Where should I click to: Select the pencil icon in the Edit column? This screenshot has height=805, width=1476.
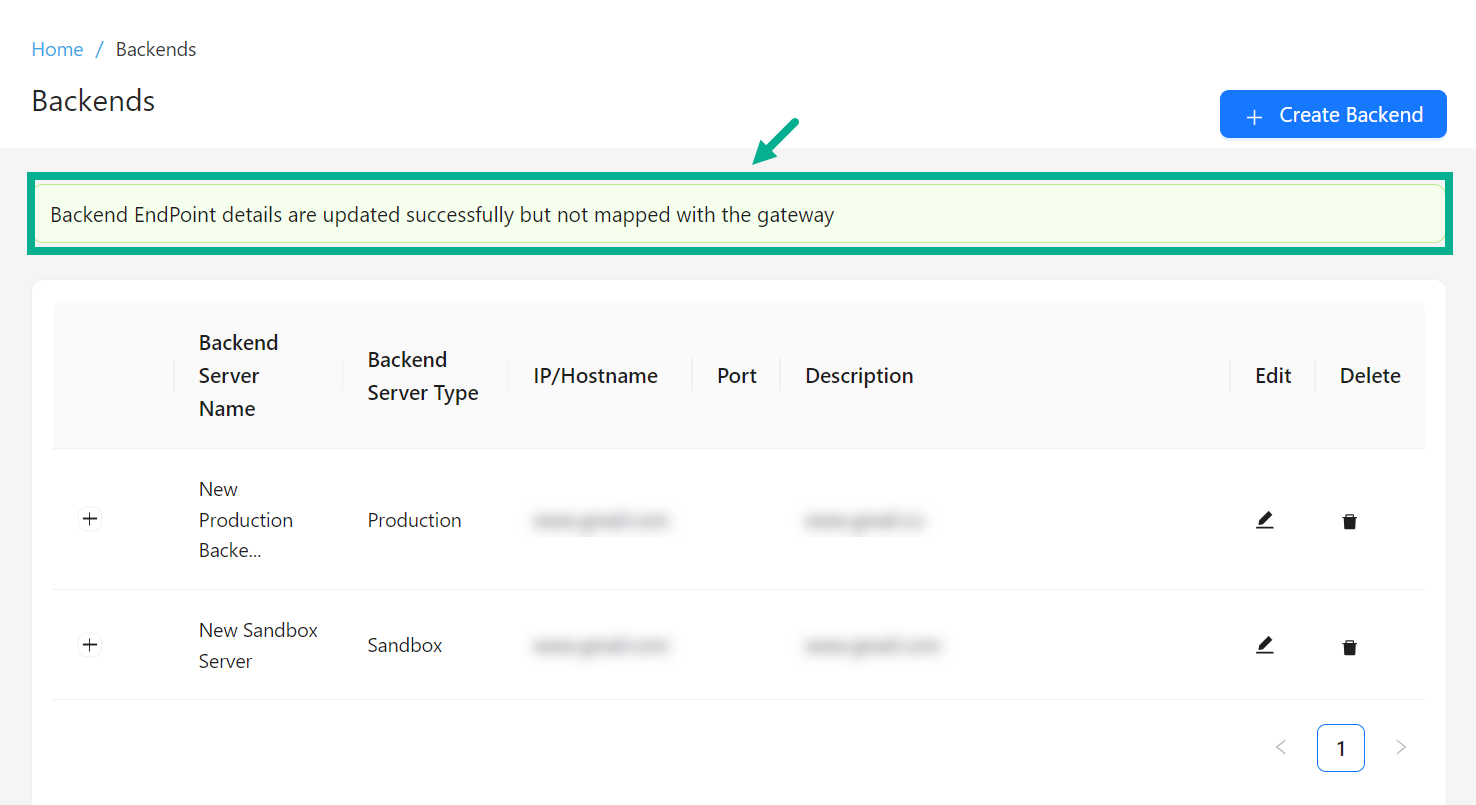(x=1264, y=520)
